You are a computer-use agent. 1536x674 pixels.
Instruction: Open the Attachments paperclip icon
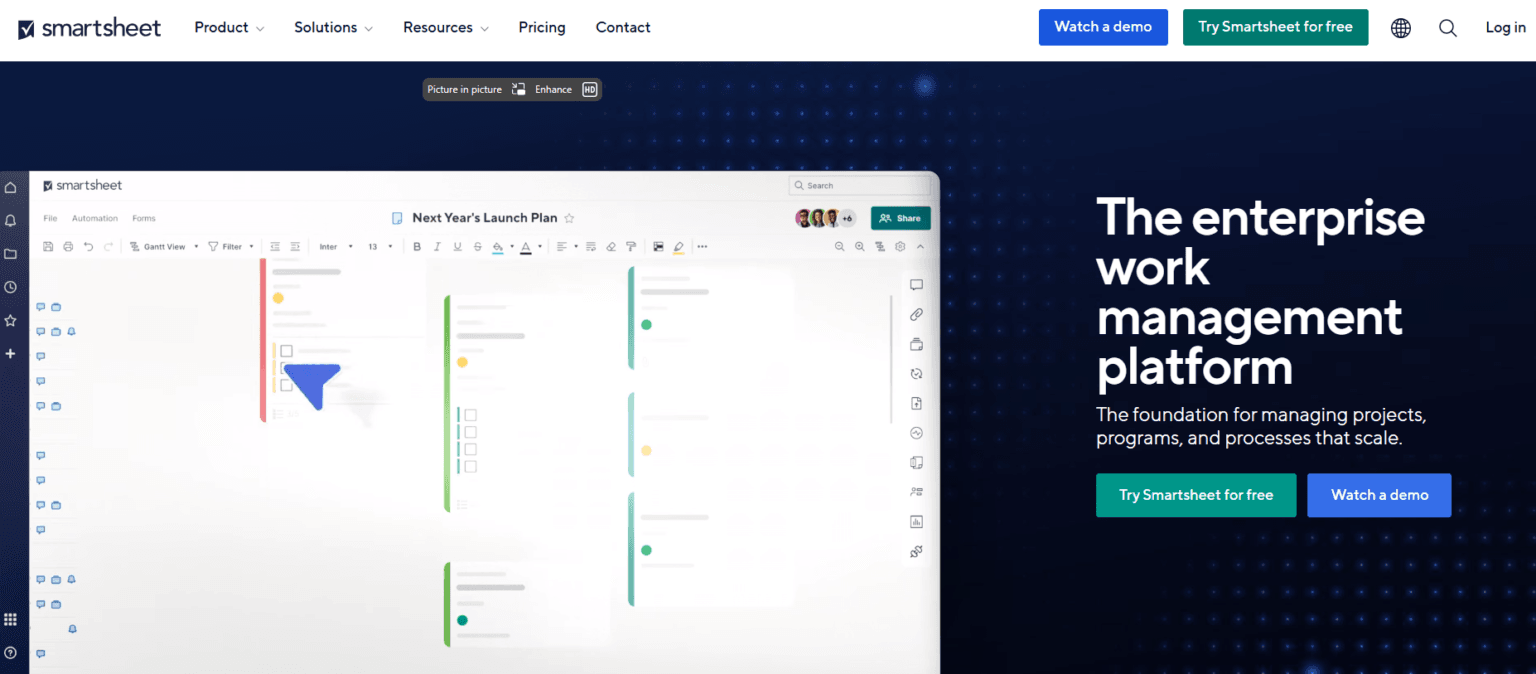click(917, 314)
